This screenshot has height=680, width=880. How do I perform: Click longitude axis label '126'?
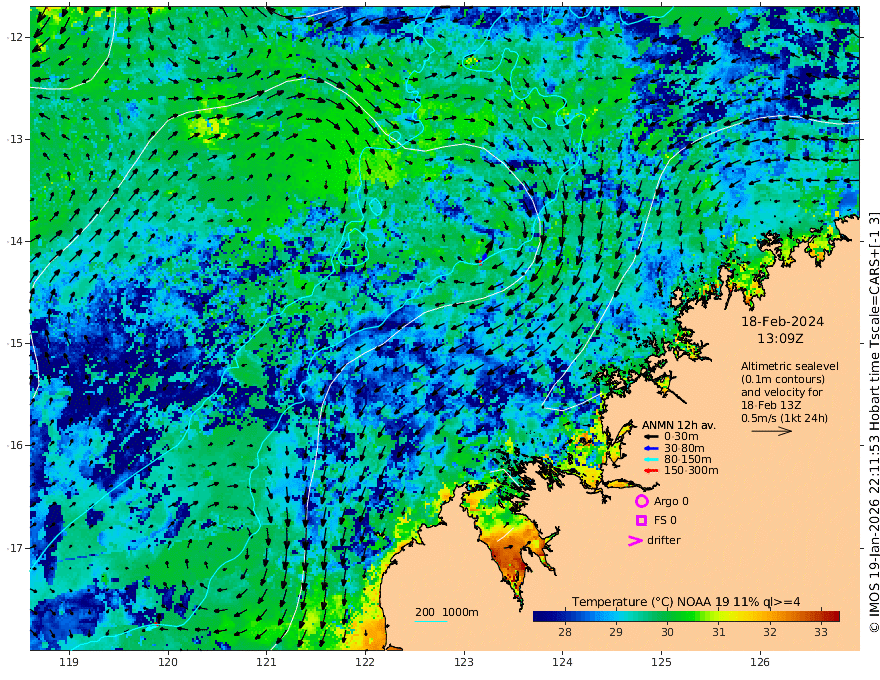tap(760, 662)
